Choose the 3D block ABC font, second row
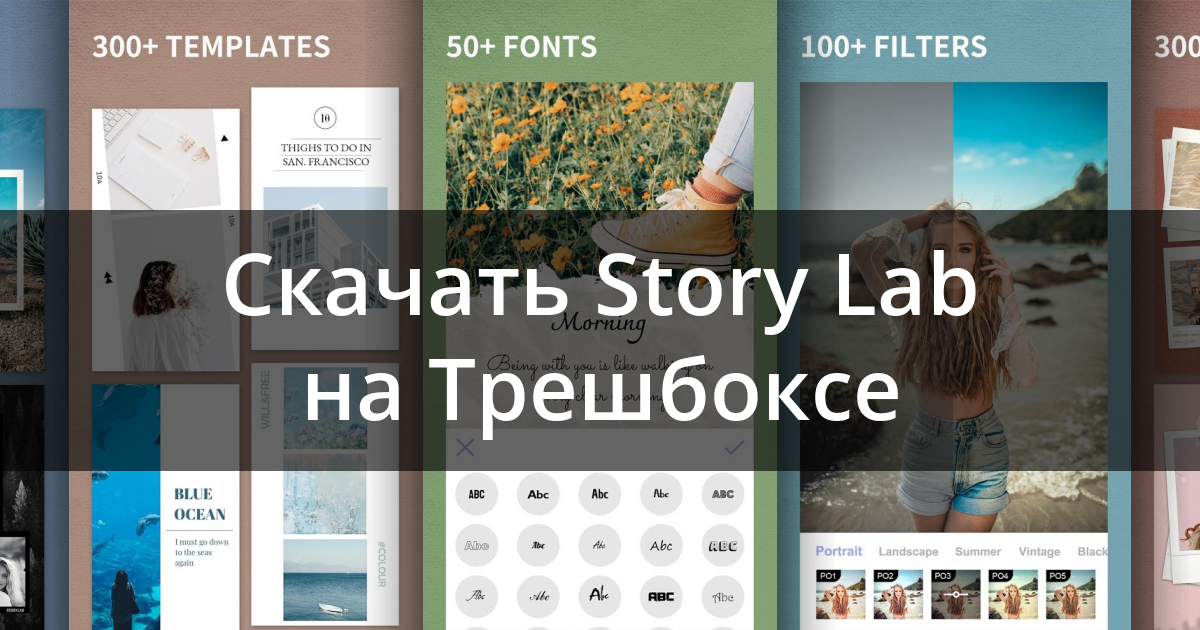The height and width of the screenshot is (630, 1200). (723, 546)
